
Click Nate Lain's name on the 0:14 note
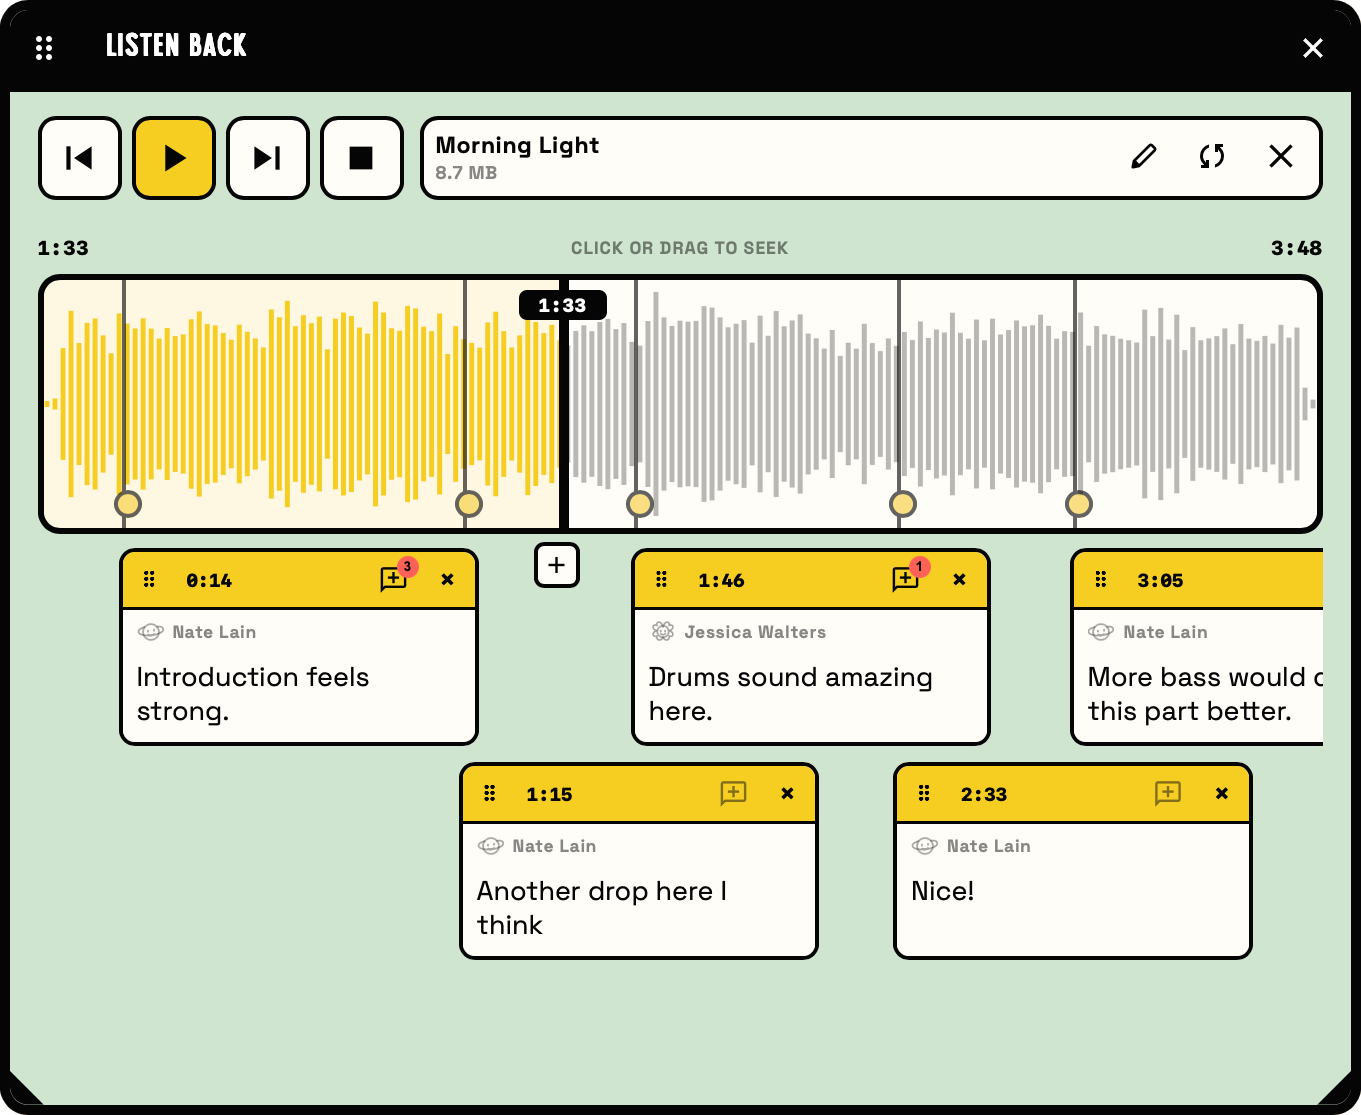214,632
